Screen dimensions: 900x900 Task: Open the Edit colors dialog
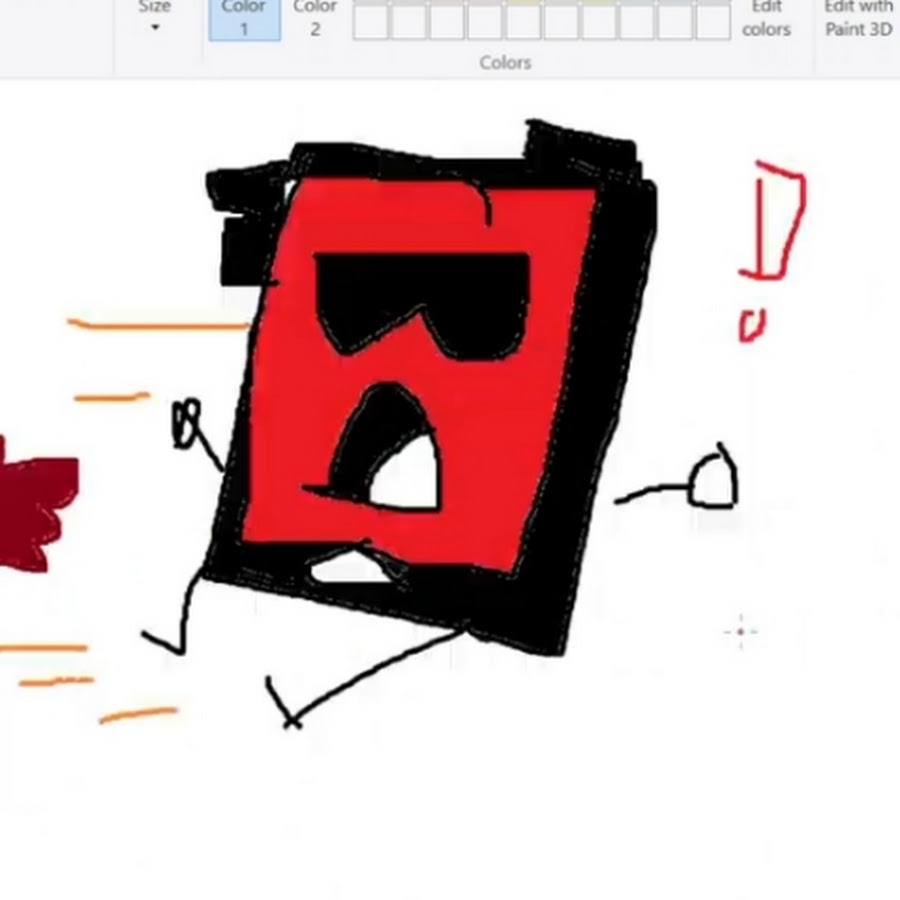coord(766,19)
